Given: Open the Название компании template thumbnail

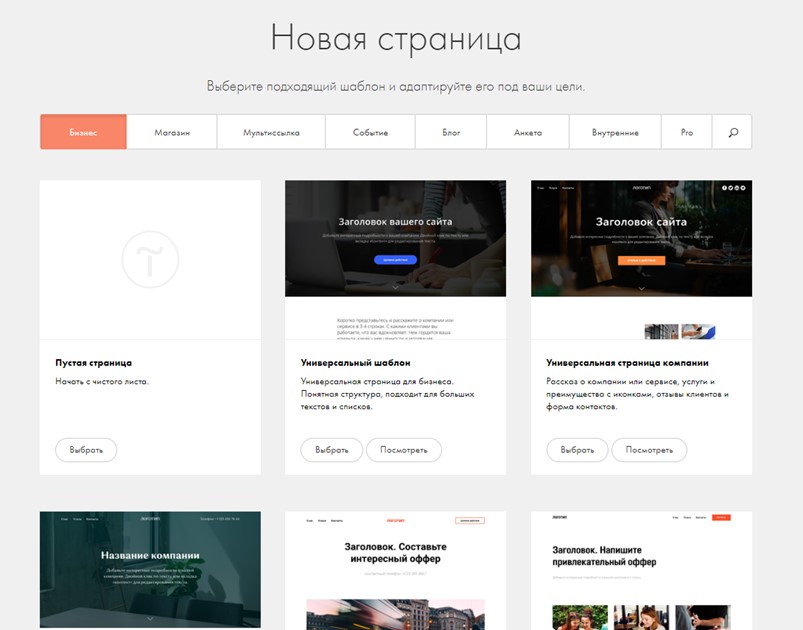Looking at the screenshot, I should point(150,570).
